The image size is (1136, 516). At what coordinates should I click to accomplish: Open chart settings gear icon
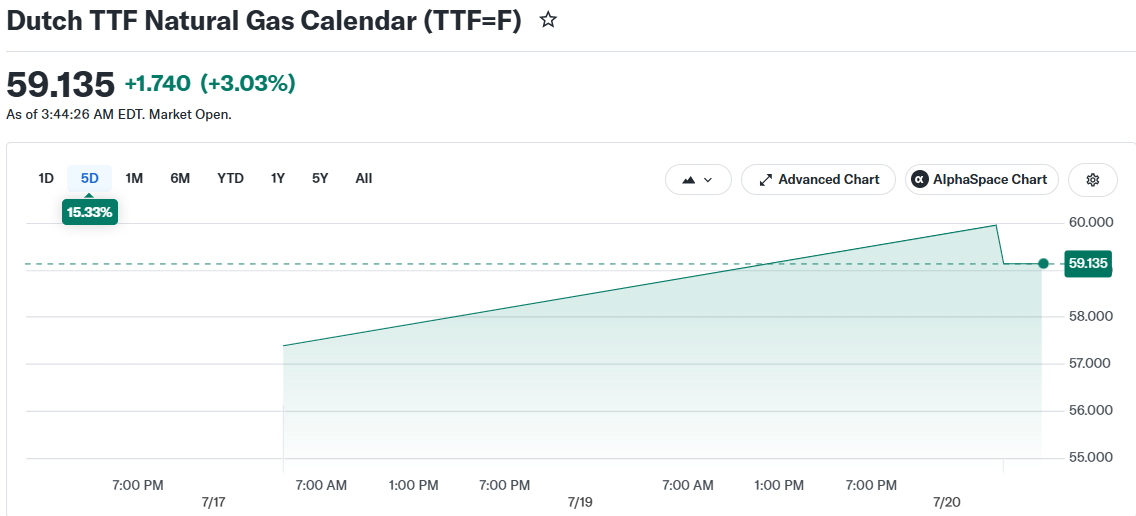(x=1093, y=180)
